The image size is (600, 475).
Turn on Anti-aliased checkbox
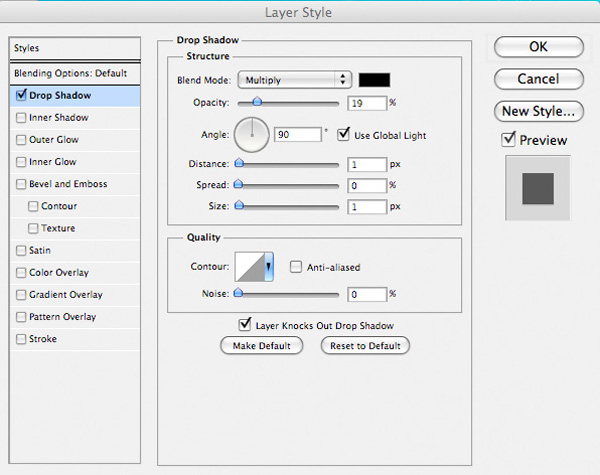tap(296, 267)
